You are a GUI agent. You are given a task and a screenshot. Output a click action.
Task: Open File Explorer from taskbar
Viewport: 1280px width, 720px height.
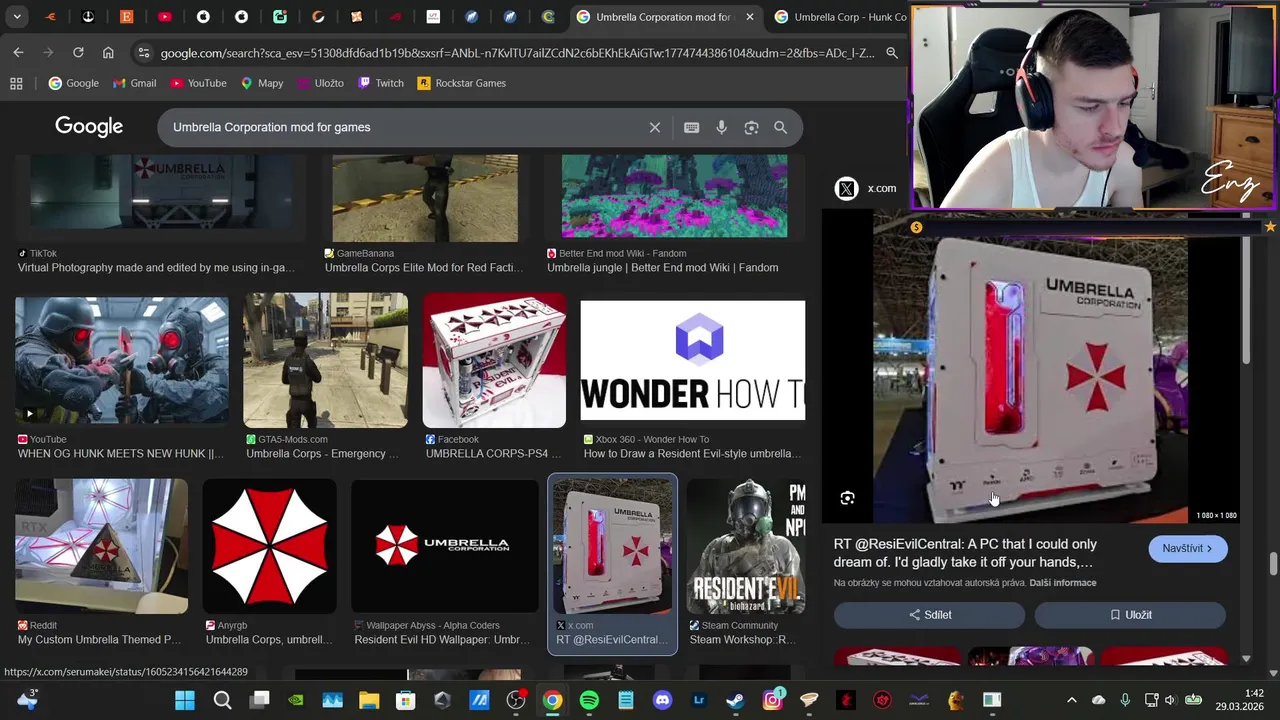tap(369, 700)
